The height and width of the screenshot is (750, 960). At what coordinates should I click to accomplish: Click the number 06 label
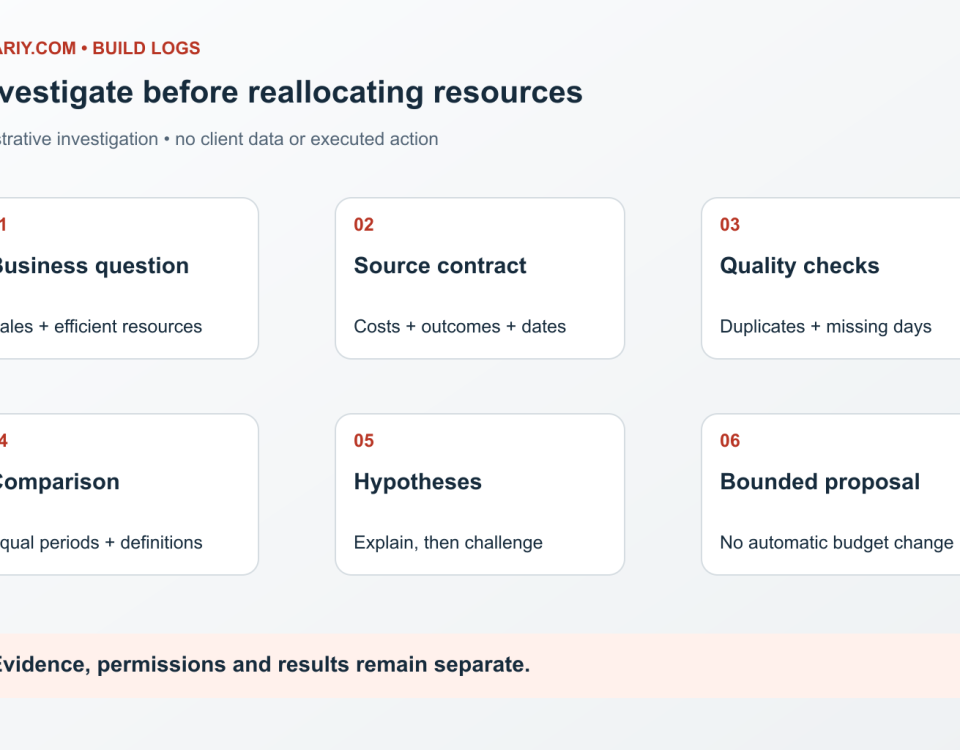click(730, 441)
